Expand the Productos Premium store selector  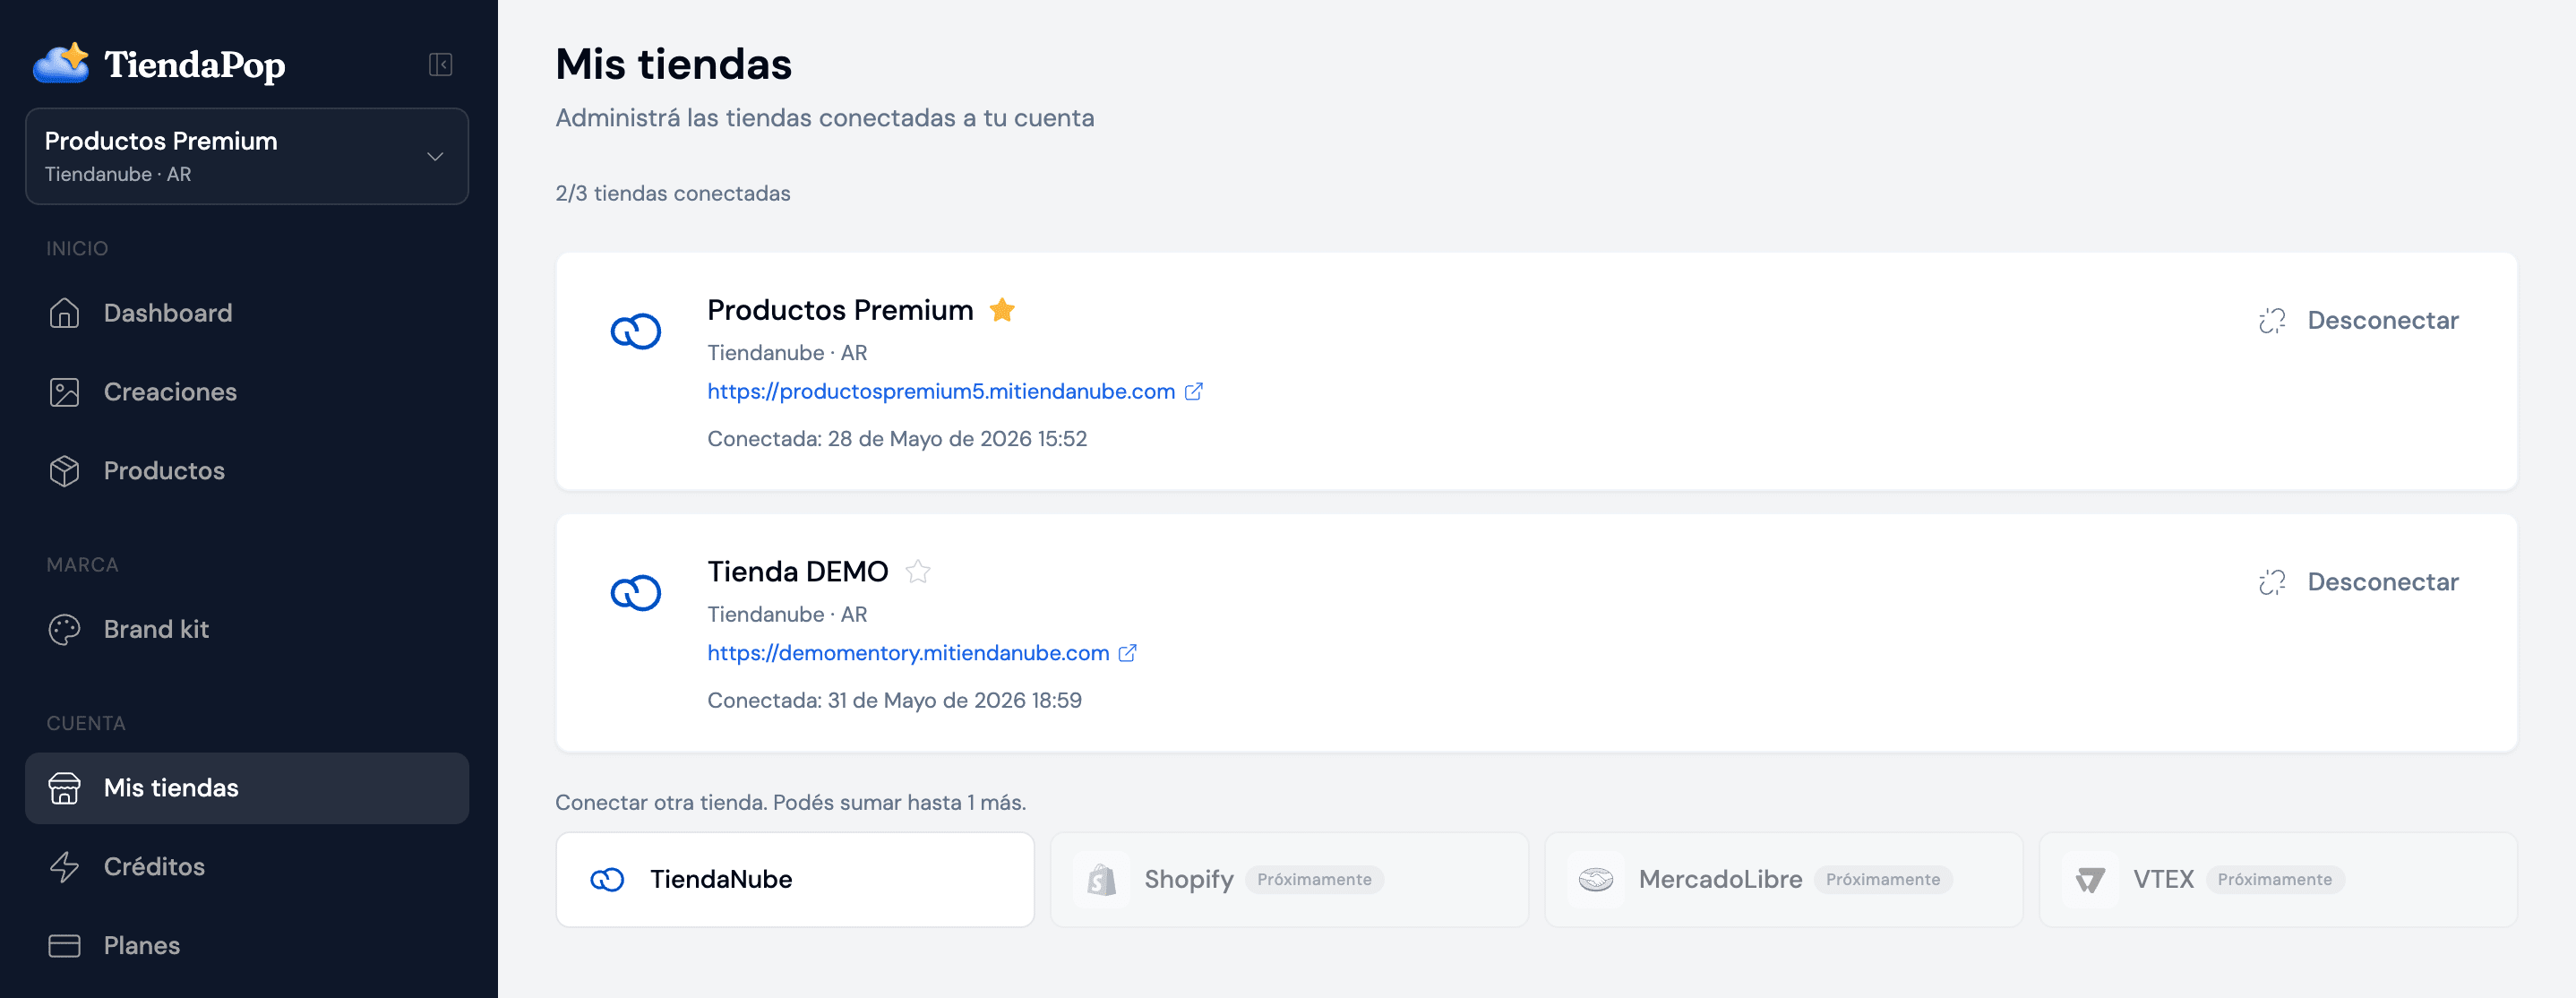[x=247, y=156]
